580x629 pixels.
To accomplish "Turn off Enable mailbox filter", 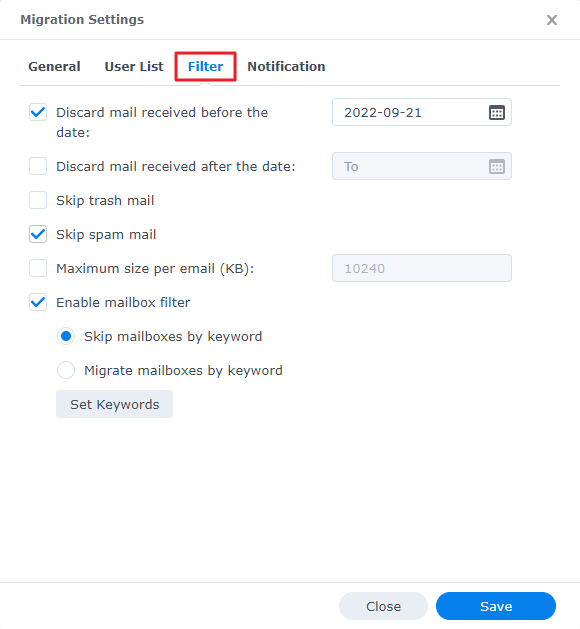I will 38,302.
